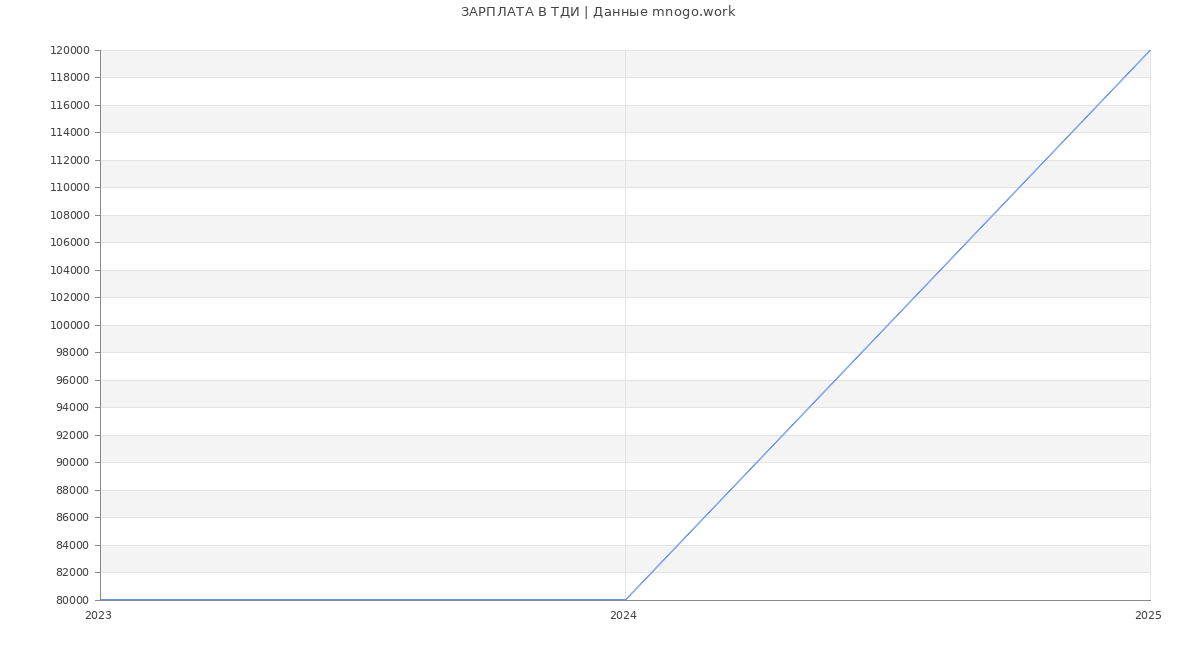Select the 90000 y-axis label
This screenshot has width=1200, height=650.
tap(72, 462)
